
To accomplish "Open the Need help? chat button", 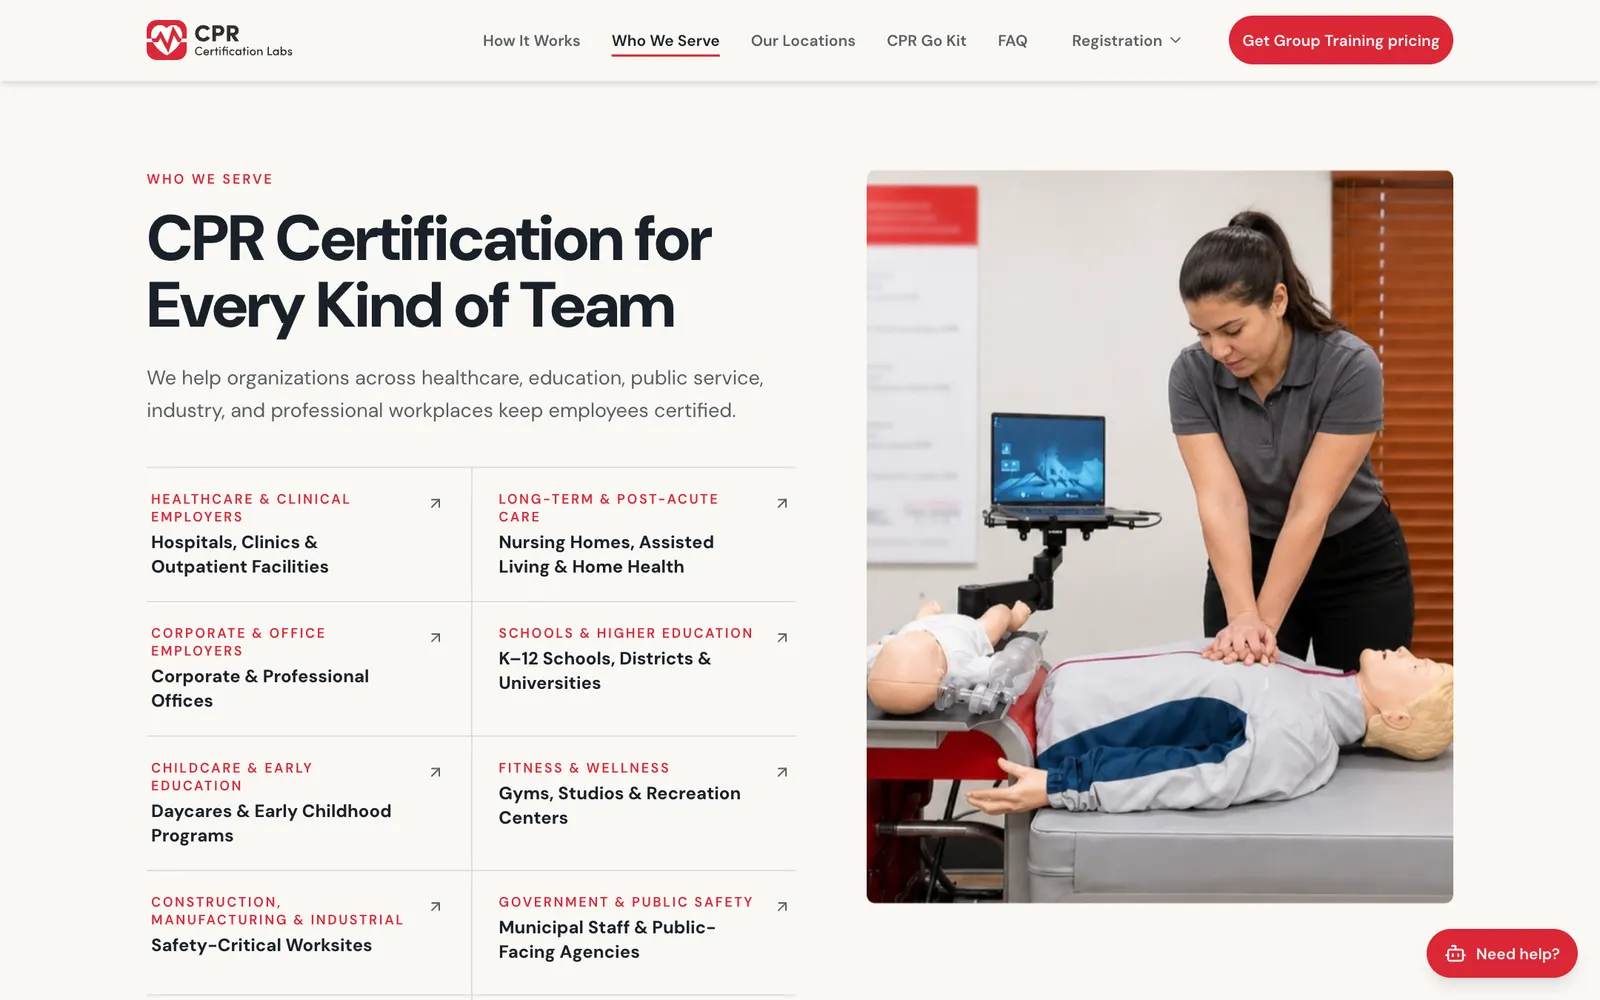I will pos(1501,954).
